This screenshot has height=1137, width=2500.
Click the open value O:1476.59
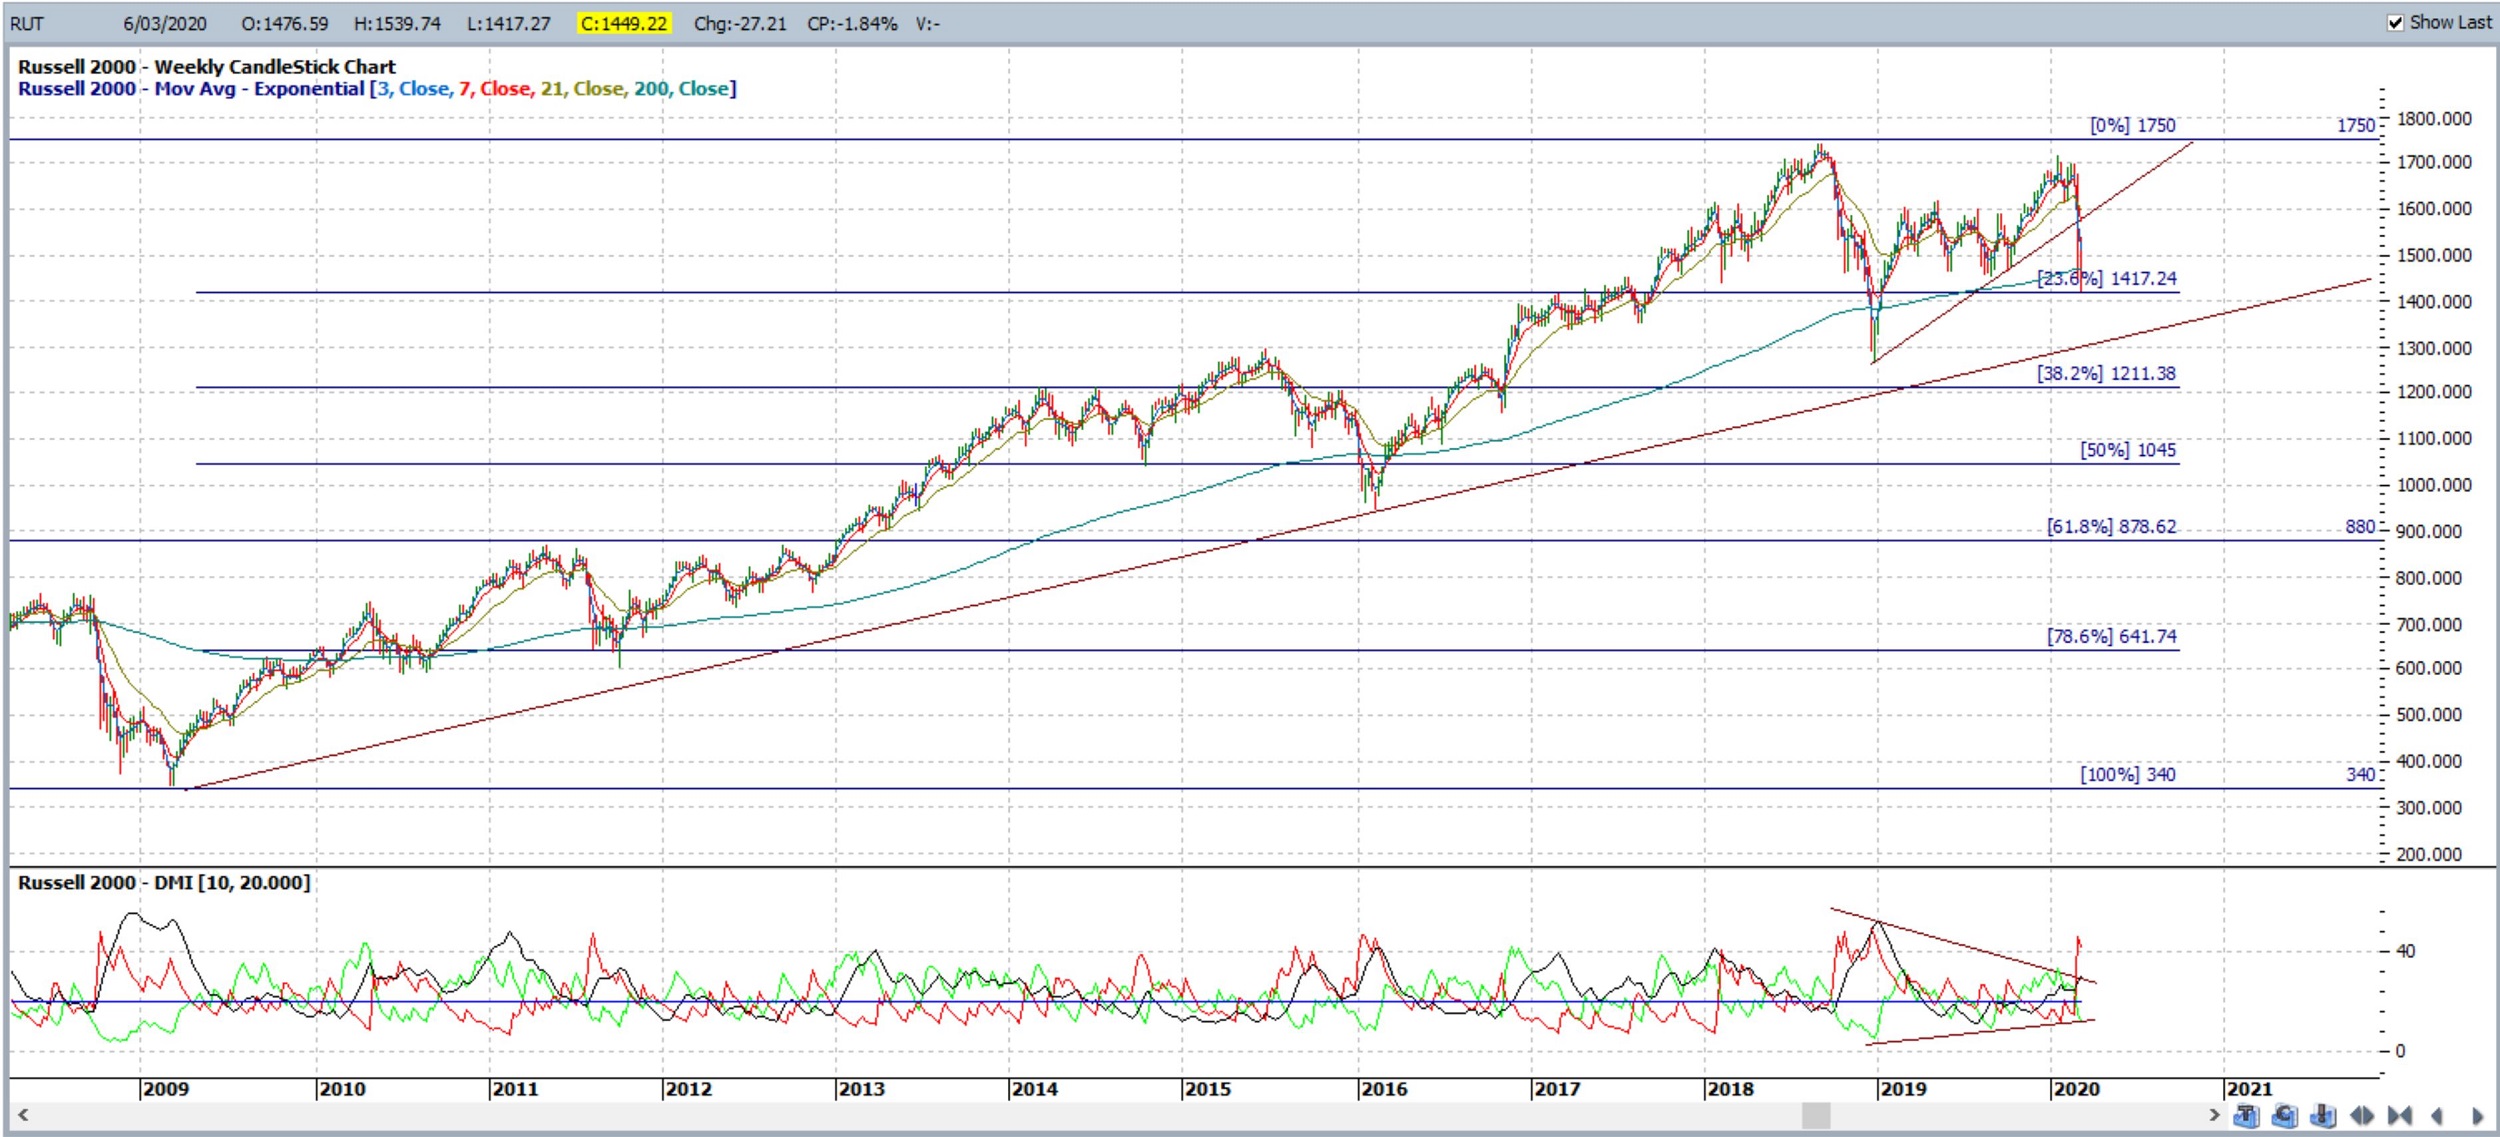(x=284, y=23)
